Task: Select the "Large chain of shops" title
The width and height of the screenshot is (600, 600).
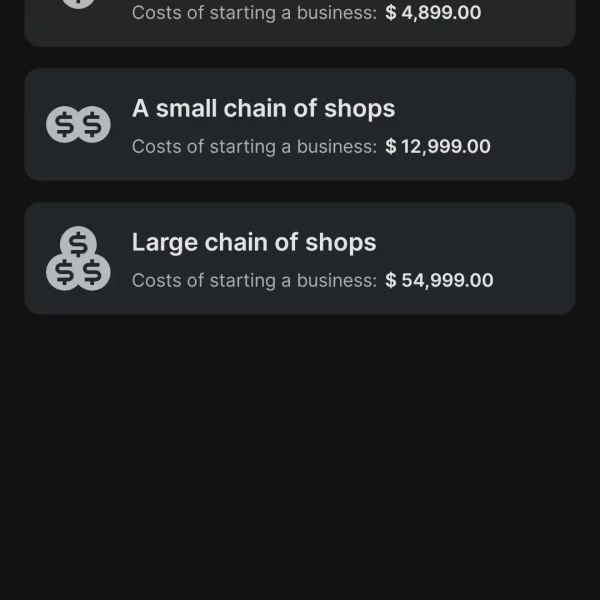Action: [x=254, y=243]
